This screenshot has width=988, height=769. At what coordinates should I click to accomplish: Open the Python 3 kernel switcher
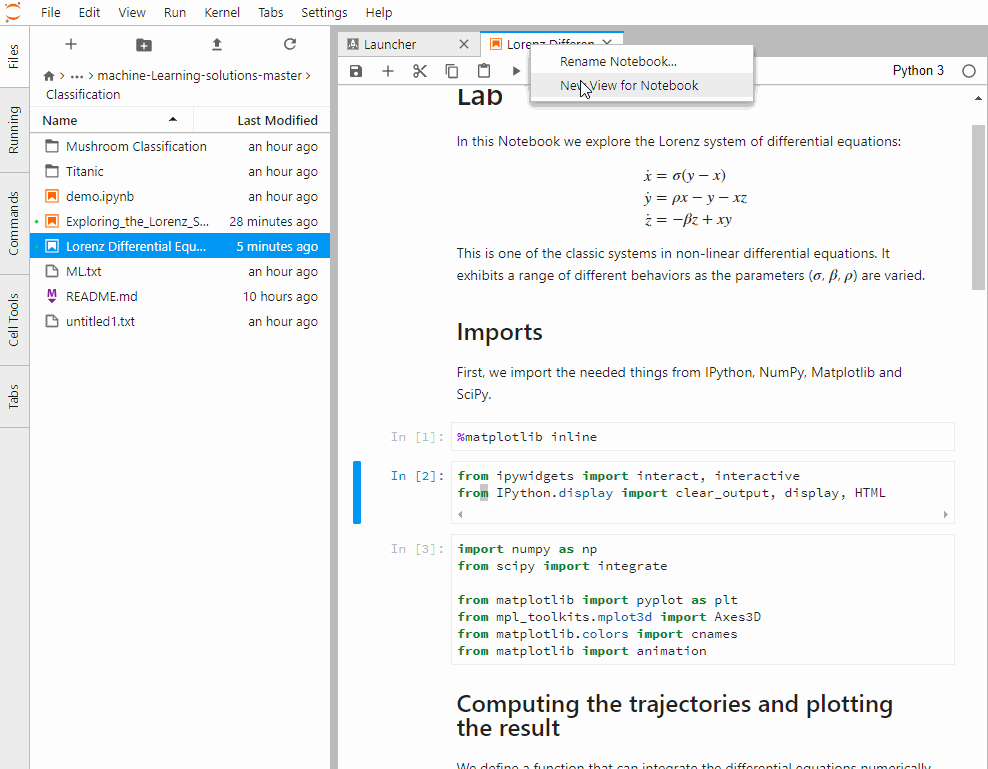point(917,70)
